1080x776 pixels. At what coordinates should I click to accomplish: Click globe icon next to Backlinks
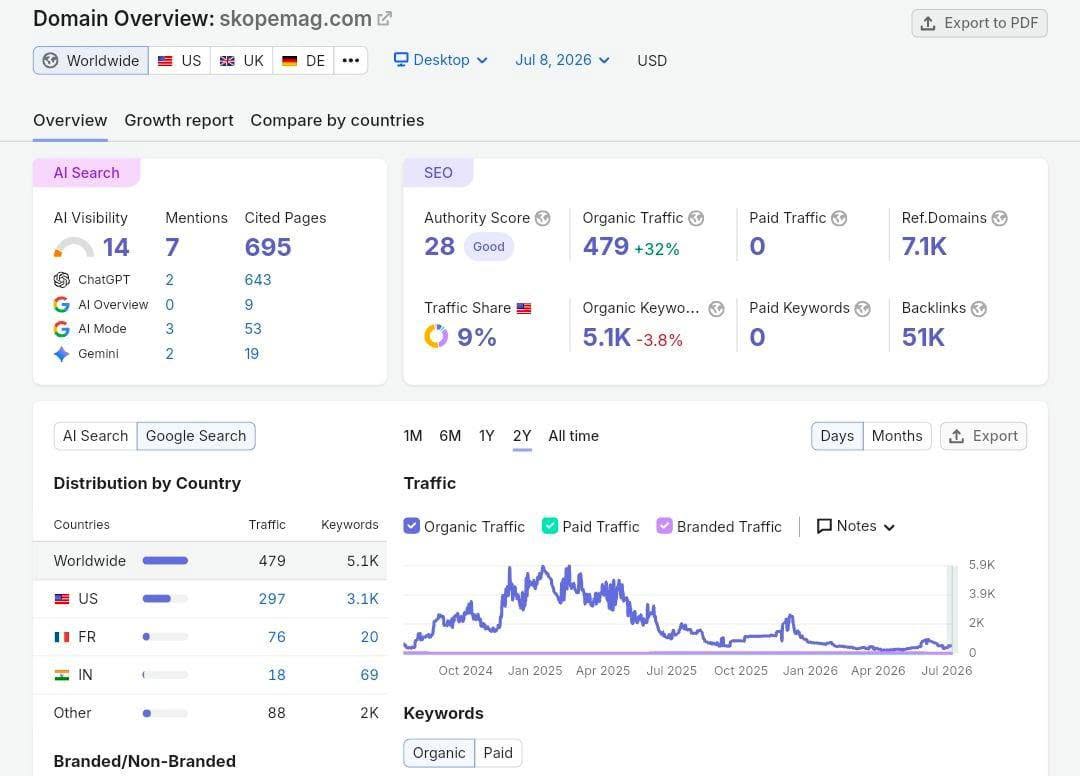(979, 309)
